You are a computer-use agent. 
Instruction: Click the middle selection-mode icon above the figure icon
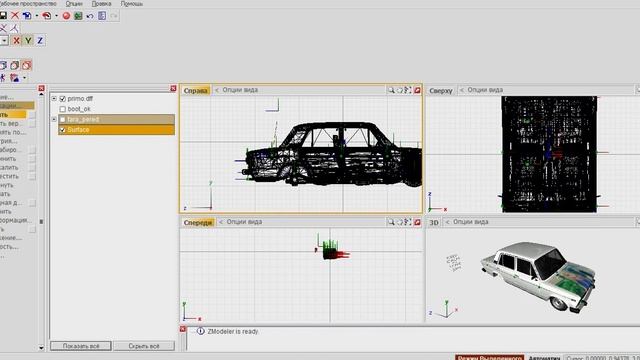pyautogui.click(x=15, y=65)
